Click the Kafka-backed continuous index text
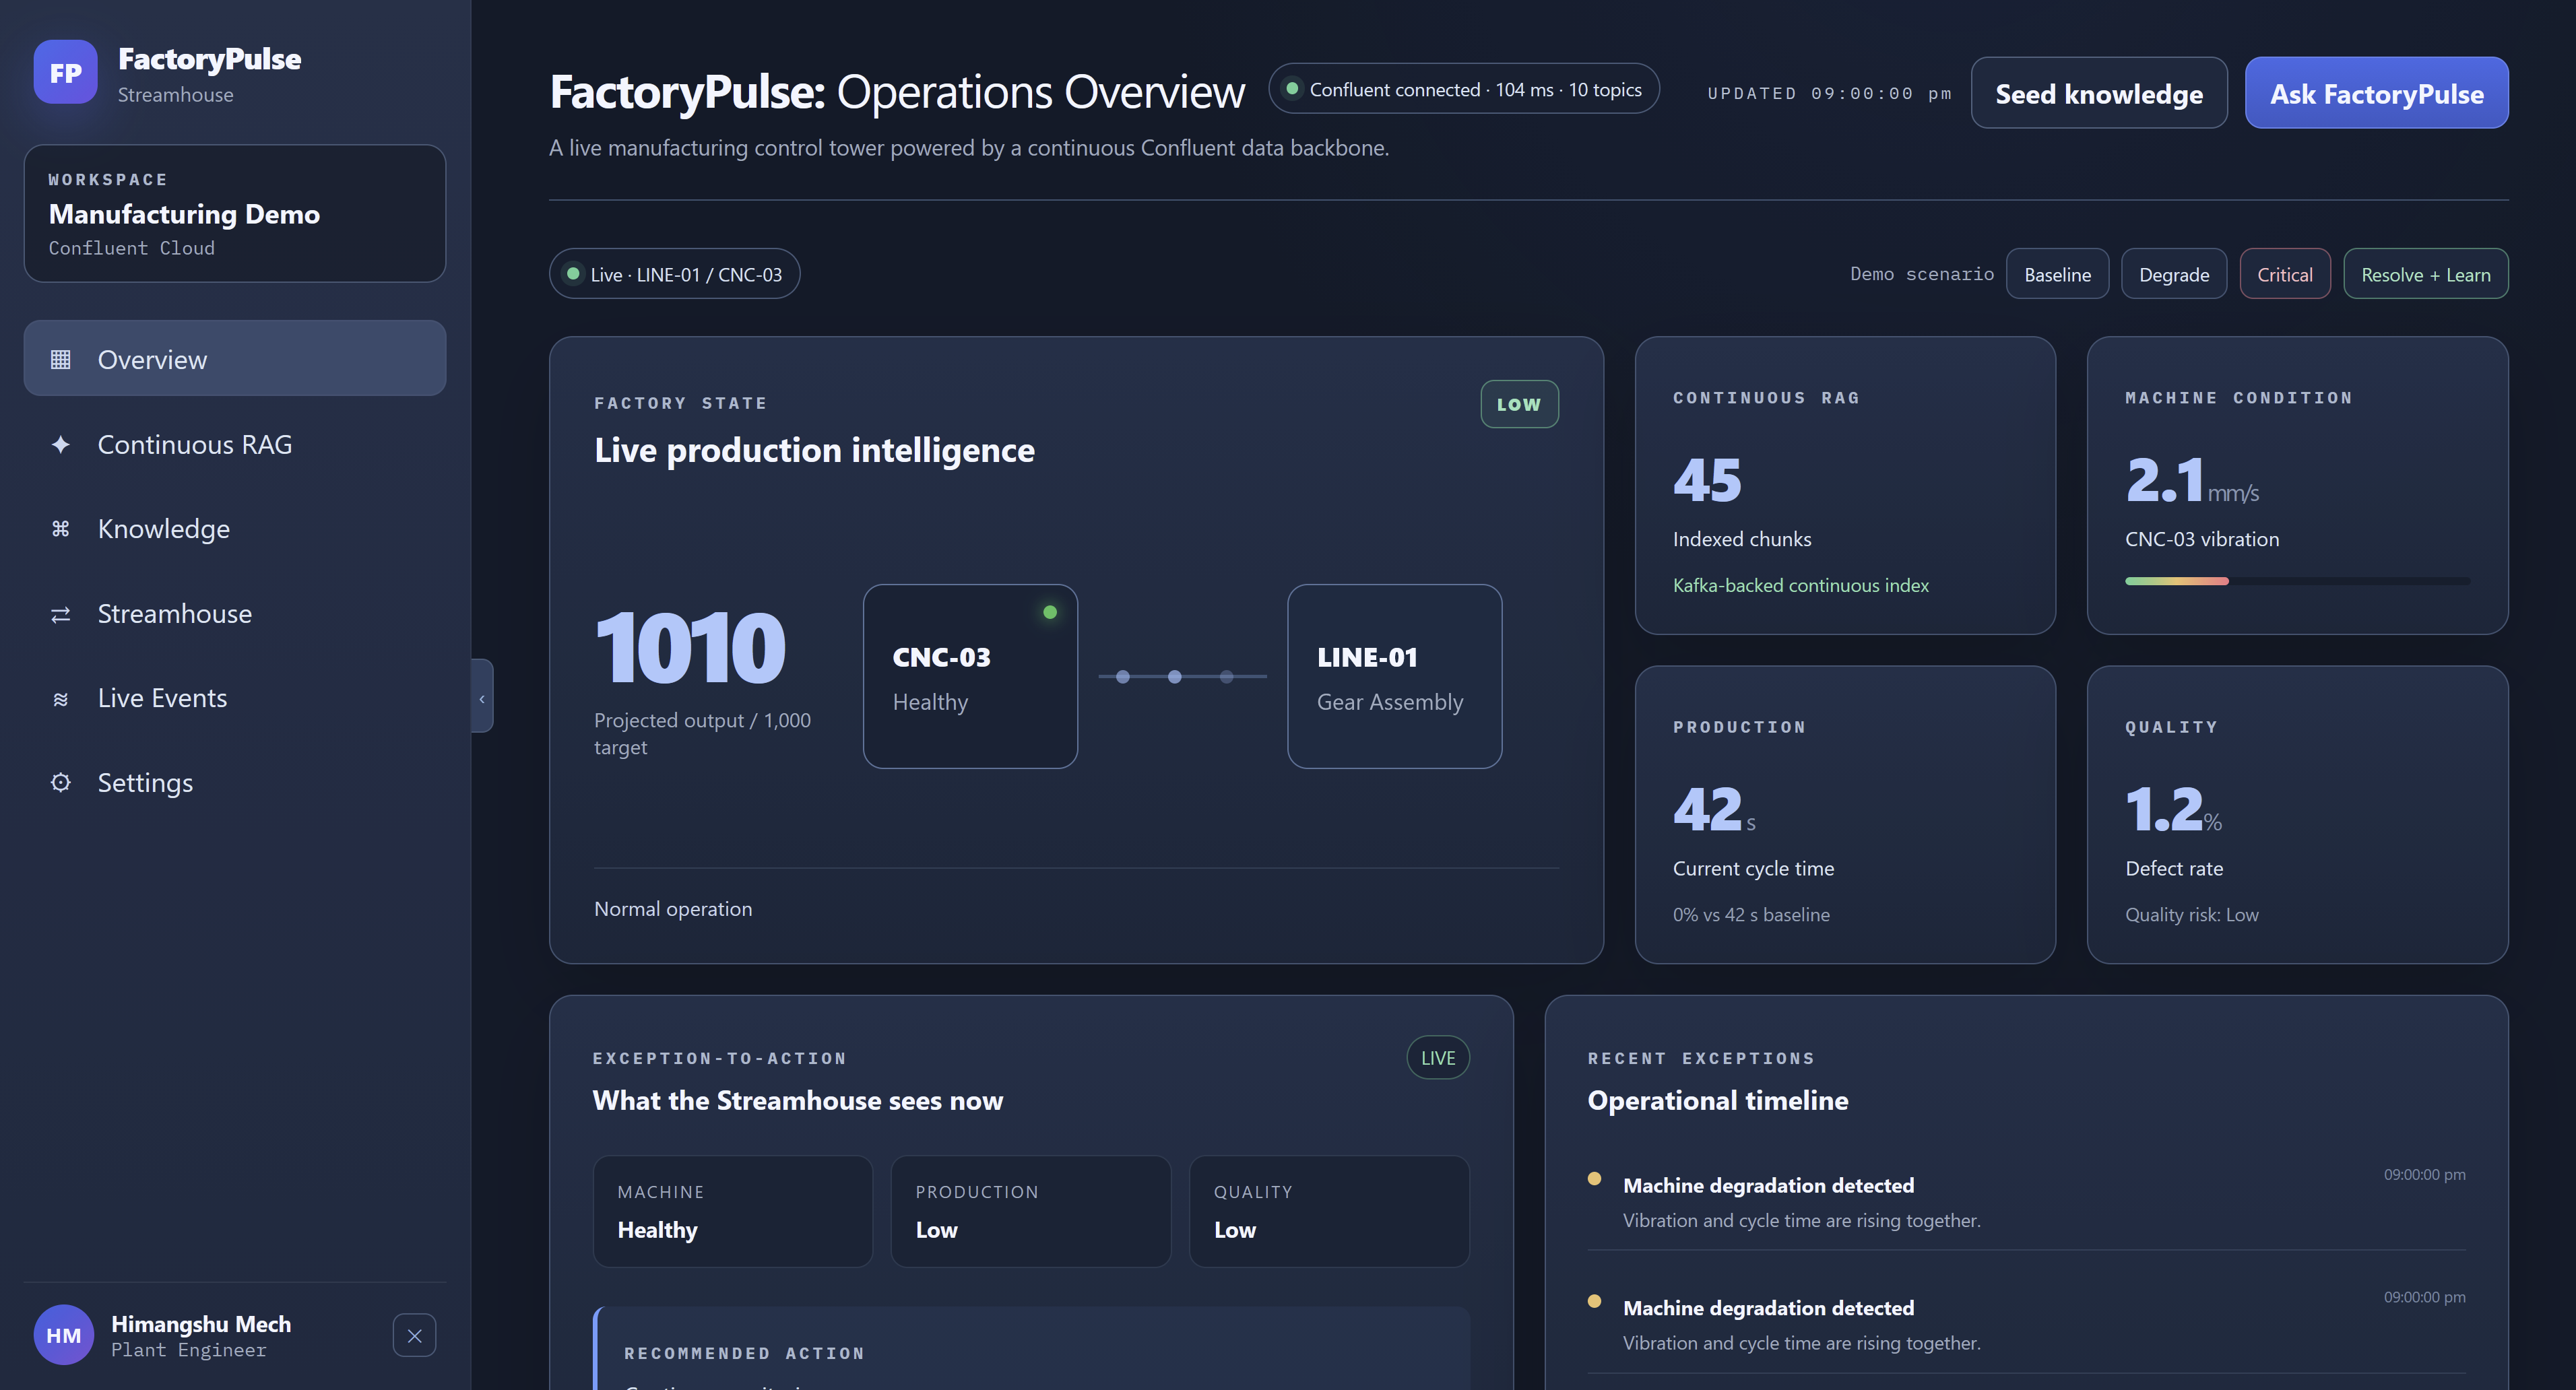The image size is (2576, 1390). coord(1800,586)
